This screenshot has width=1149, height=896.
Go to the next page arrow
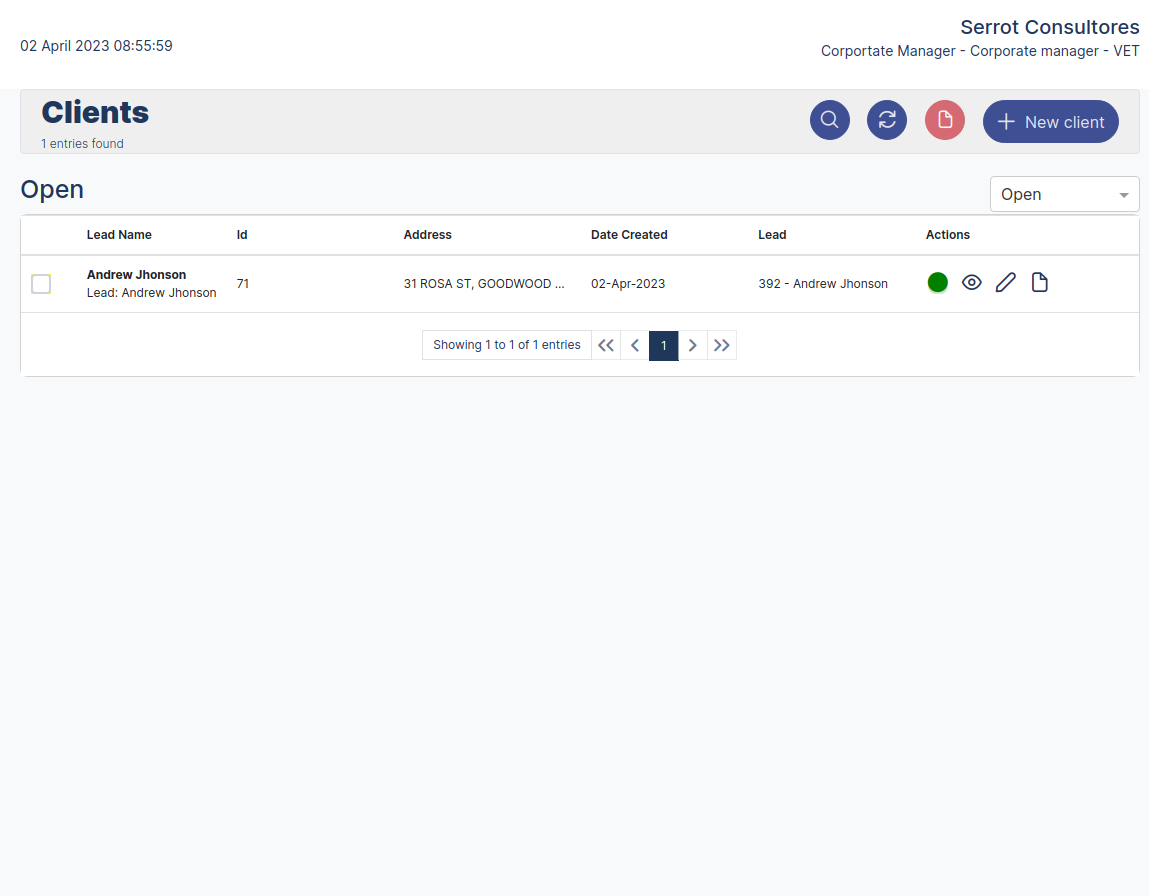pyautogui.click(x=692, y=345)
